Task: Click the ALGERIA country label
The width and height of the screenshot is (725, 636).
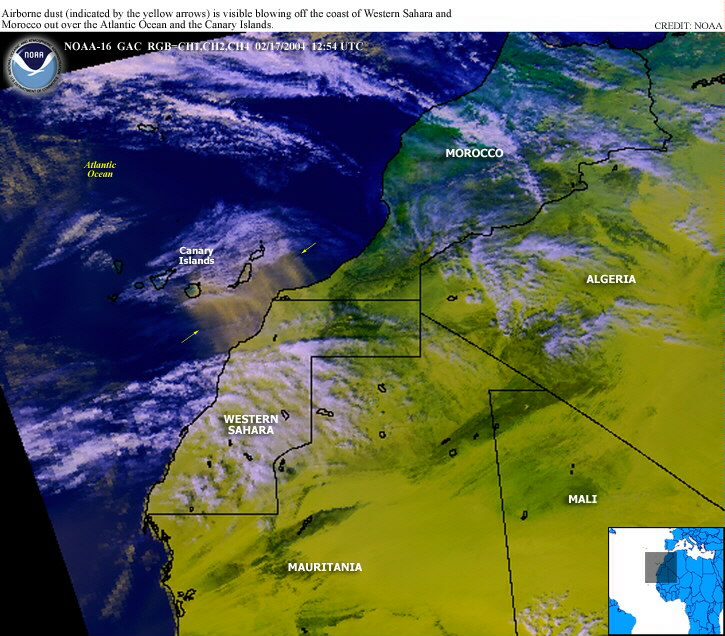Action: 611,279
